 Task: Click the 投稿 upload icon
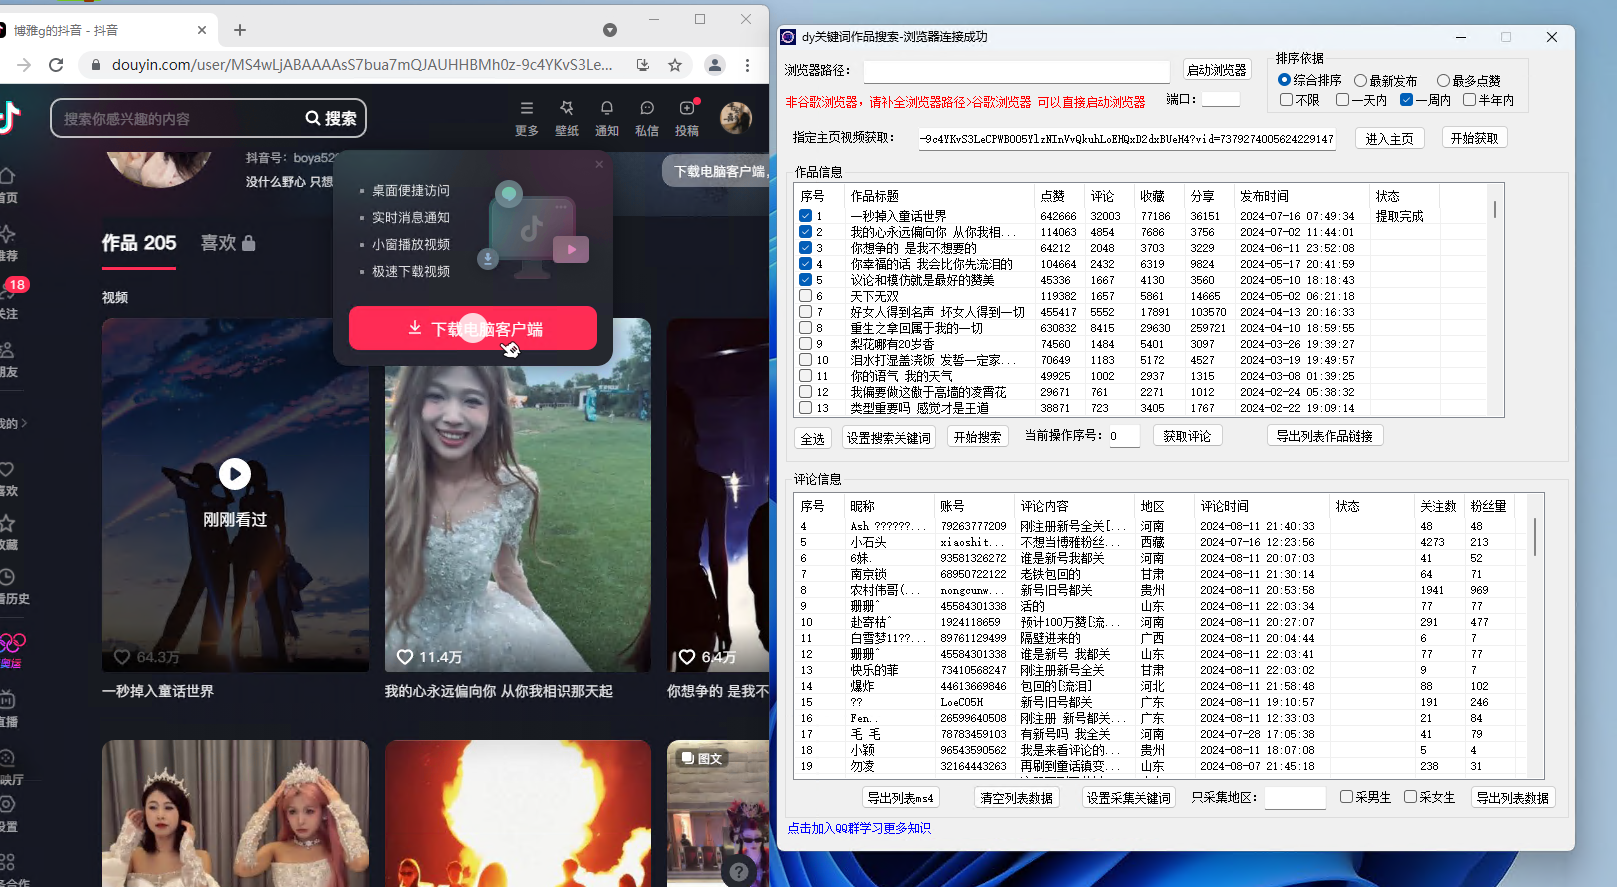687,118
